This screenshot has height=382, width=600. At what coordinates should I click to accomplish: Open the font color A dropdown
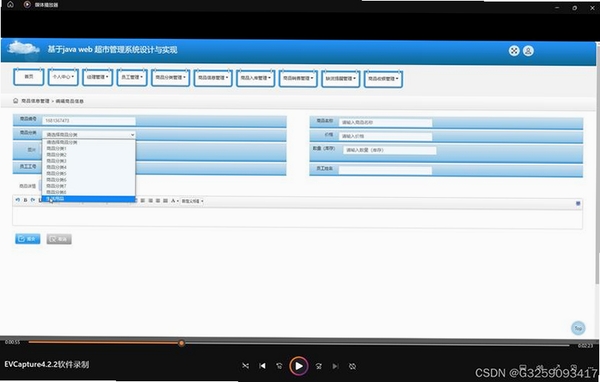coord(174,201)
